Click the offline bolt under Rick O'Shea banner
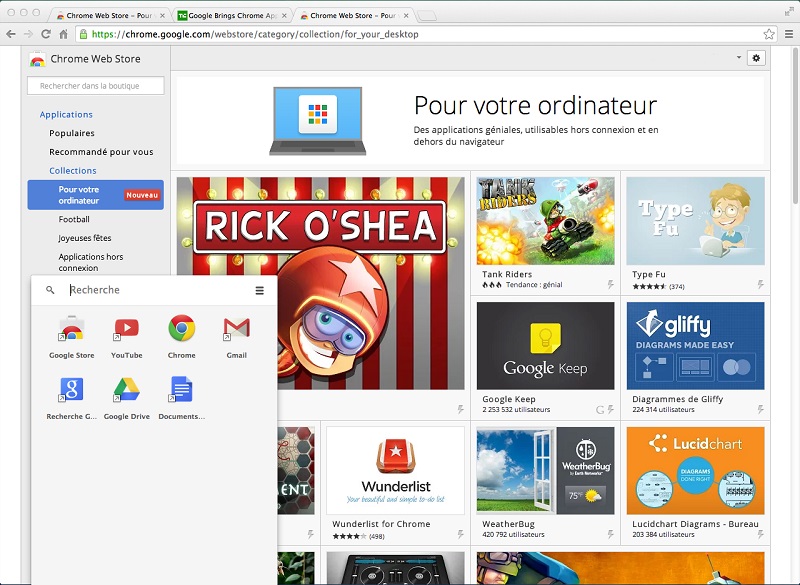Image resolution: width=800 pixels, height=585 pixels. pyautogui.click(x=461, y=410)
